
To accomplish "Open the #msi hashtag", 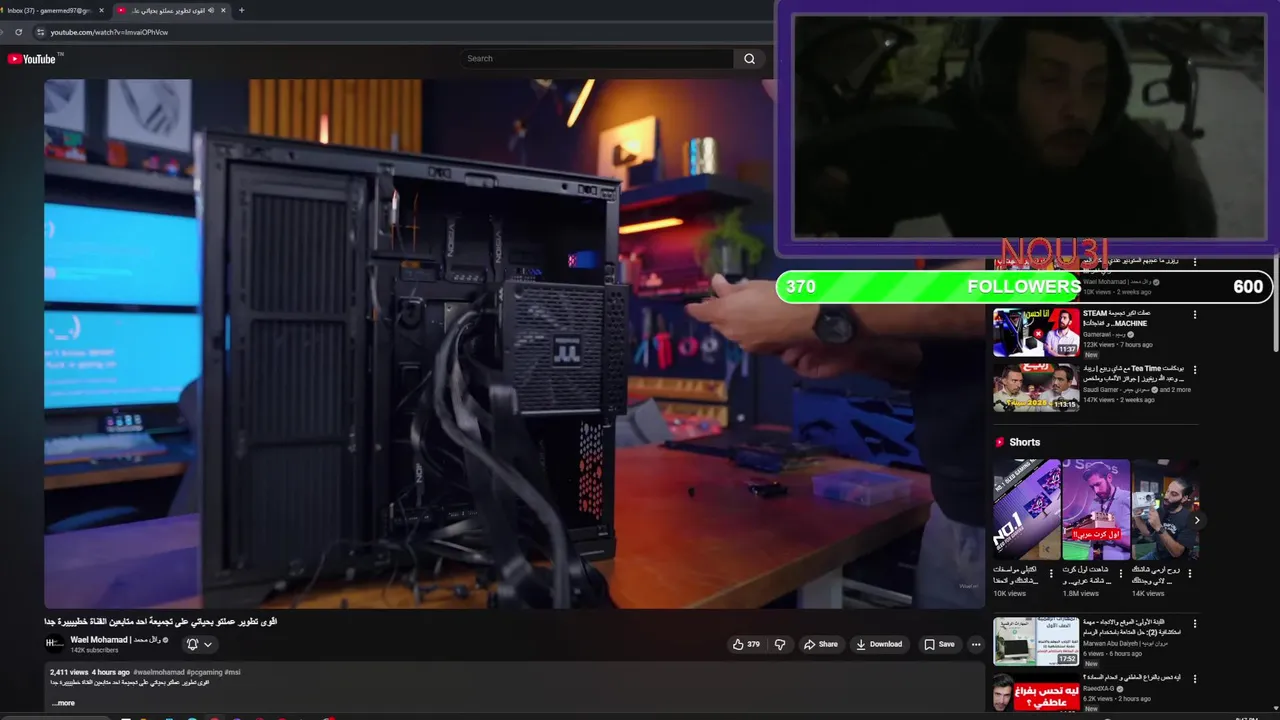I will (x=232, y=672).
